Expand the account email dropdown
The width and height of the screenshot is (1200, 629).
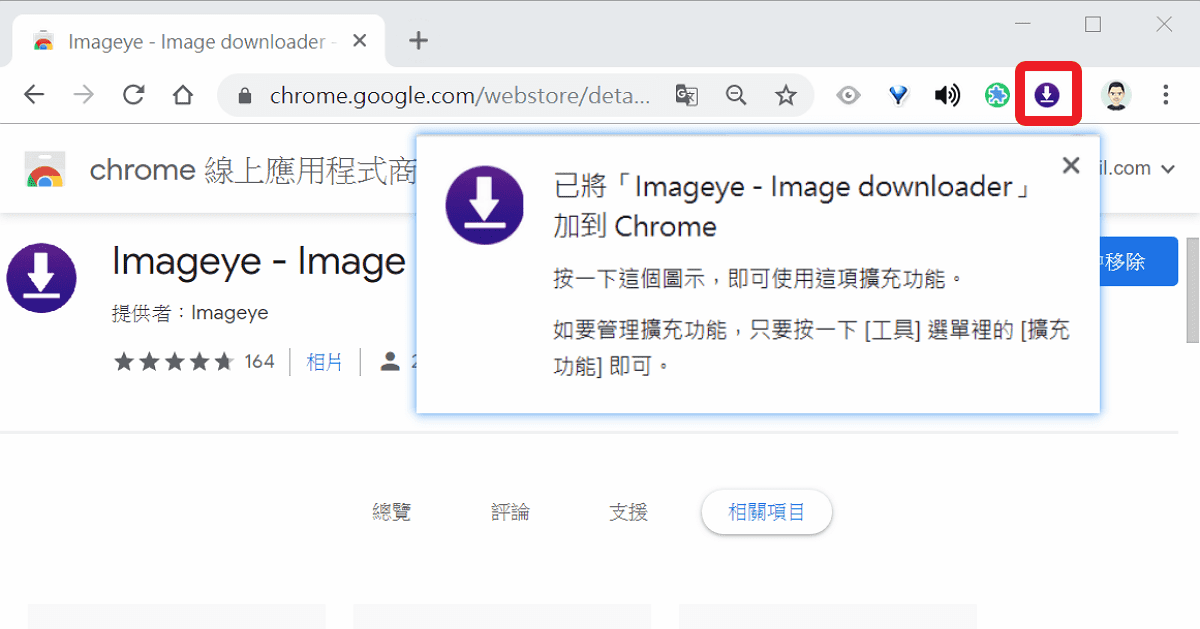click(1167, 169)
